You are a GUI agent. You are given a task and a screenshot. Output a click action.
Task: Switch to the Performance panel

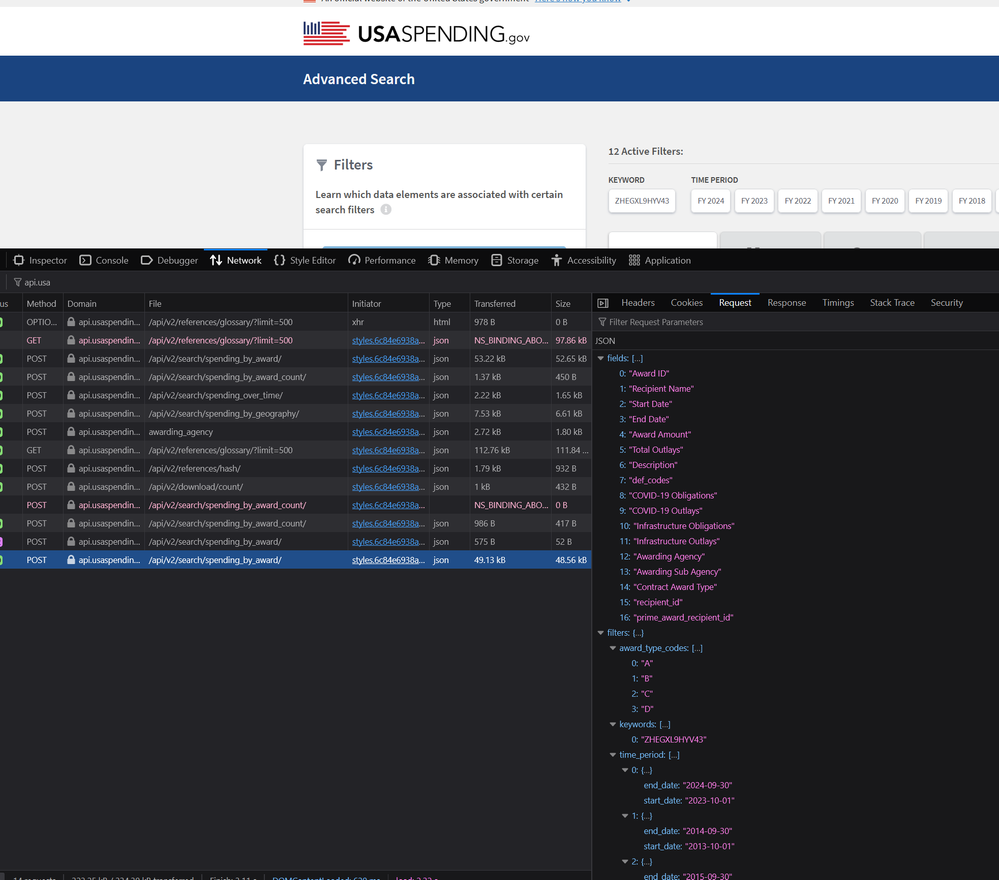coord(382,261)
